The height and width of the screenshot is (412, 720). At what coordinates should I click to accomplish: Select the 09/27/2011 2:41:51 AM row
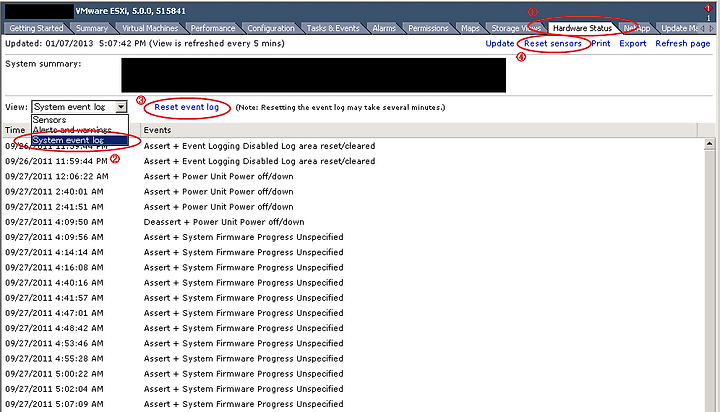pos(353,207)
